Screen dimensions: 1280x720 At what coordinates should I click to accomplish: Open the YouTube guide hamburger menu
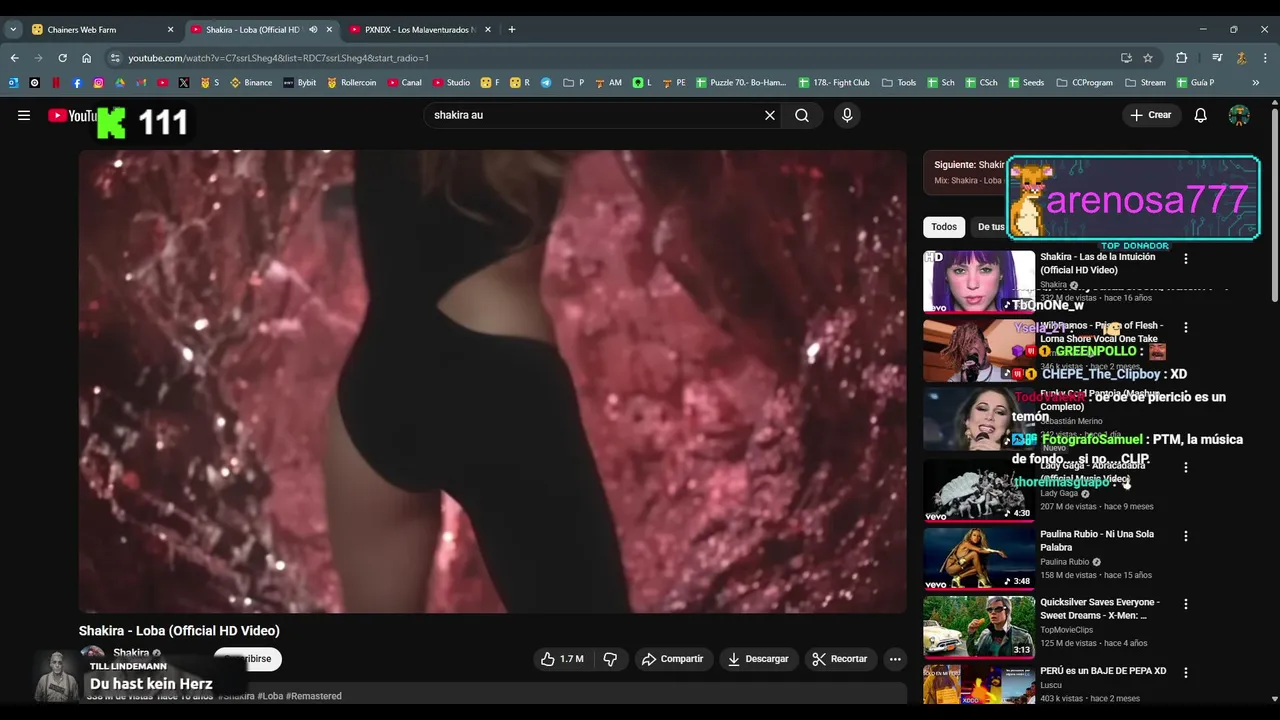[24, 115]
